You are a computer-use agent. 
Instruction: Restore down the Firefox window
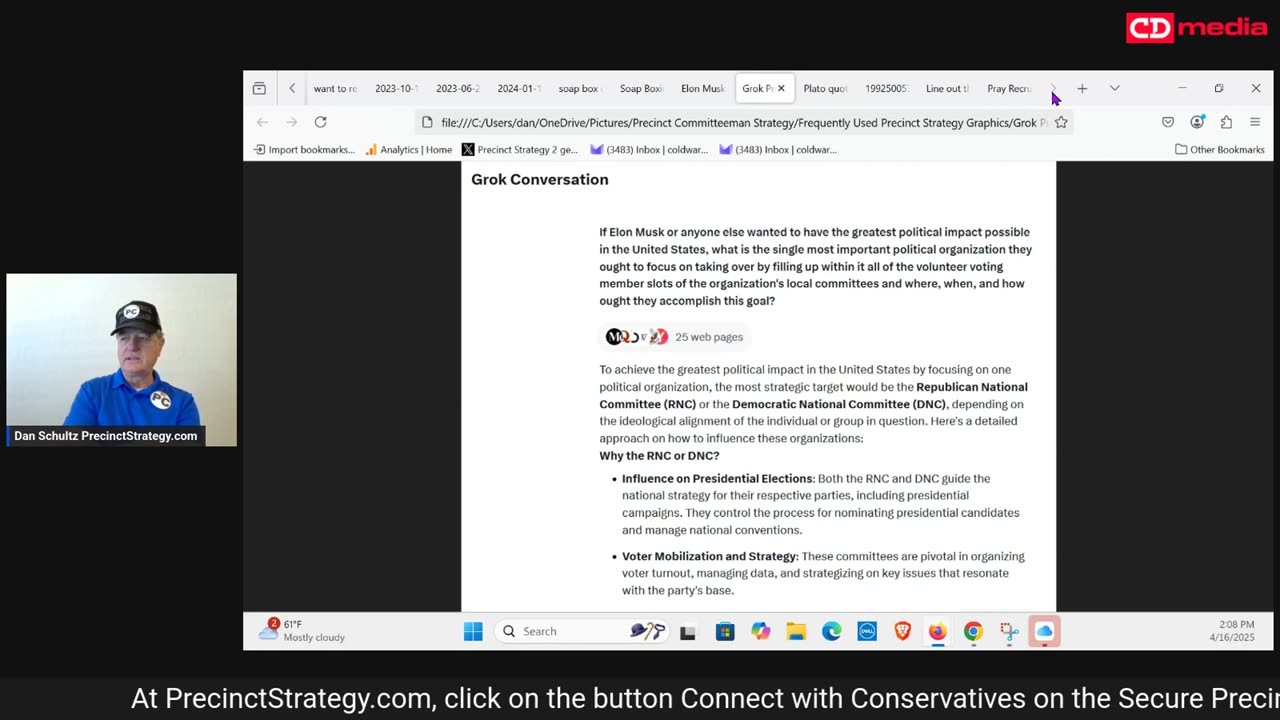[1219, 88]
